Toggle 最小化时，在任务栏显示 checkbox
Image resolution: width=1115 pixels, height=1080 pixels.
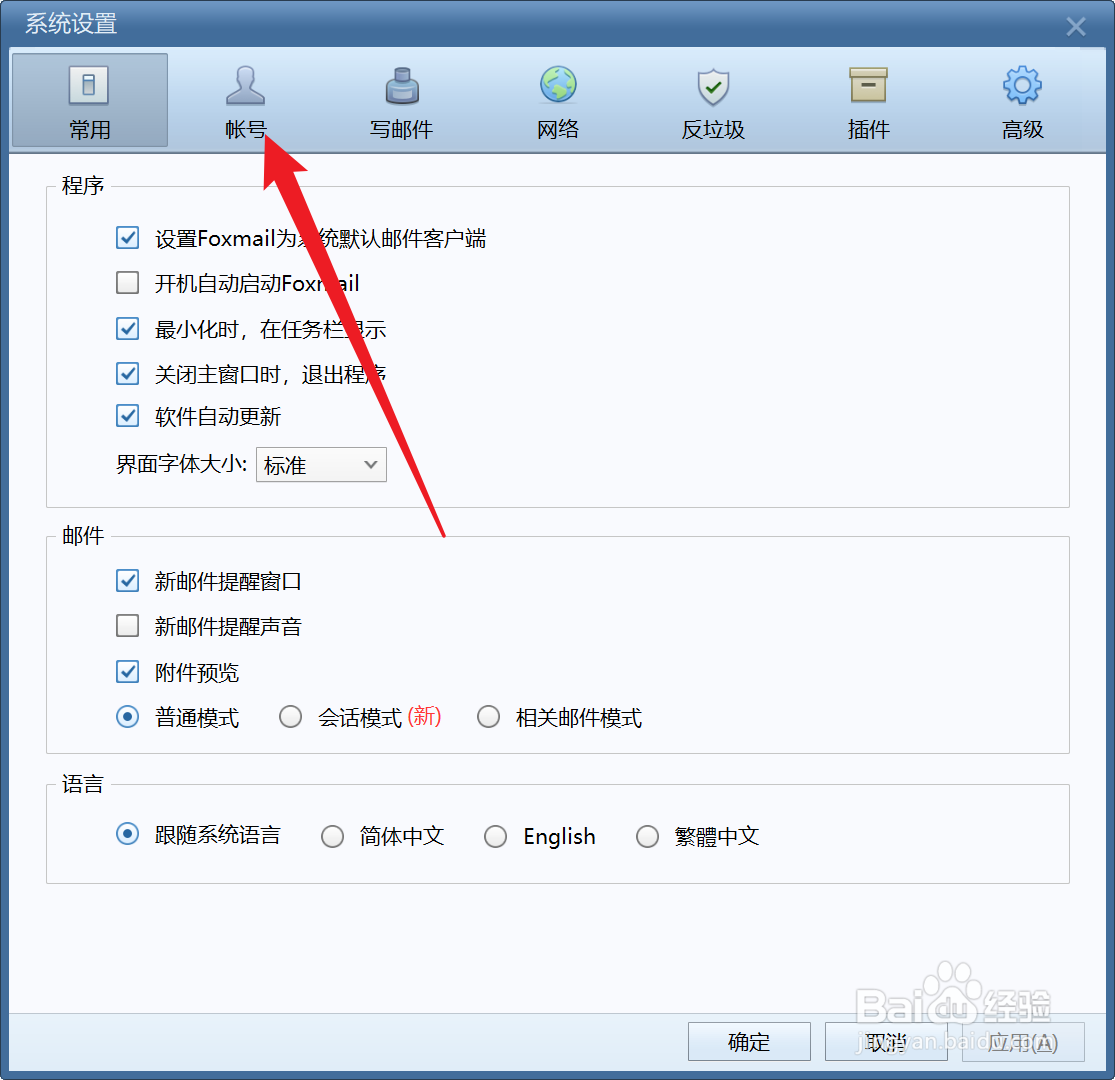(127, 328)
